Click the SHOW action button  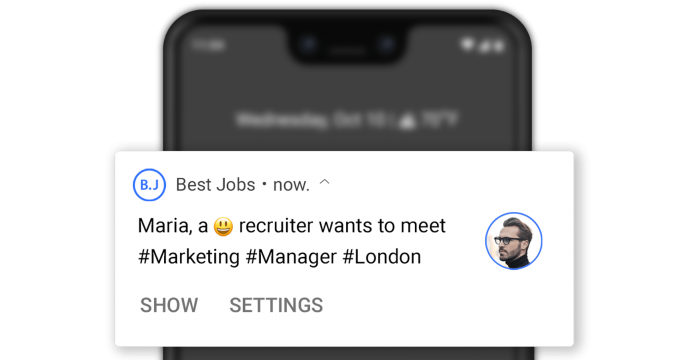pos(169,305)
